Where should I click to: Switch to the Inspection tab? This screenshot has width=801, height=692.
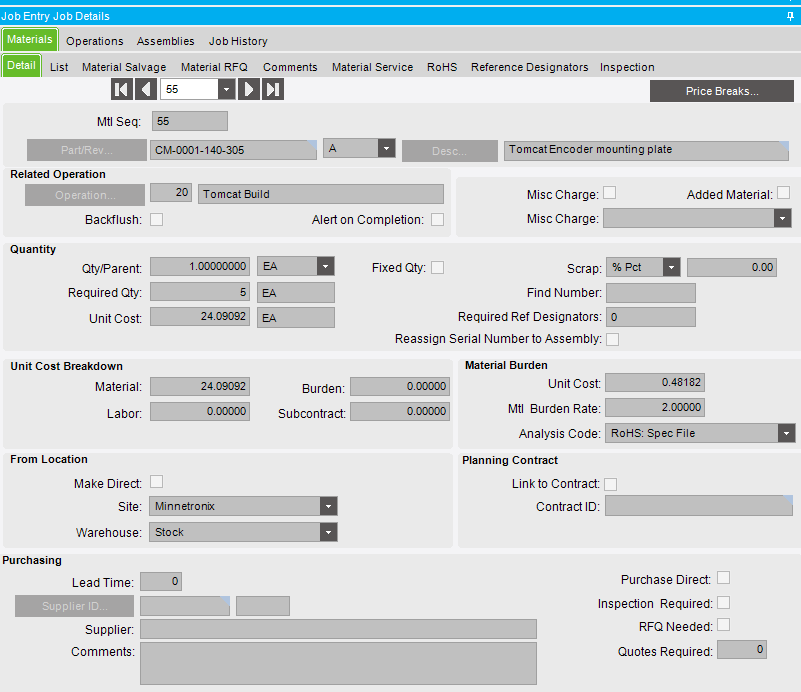click(627, 67)
